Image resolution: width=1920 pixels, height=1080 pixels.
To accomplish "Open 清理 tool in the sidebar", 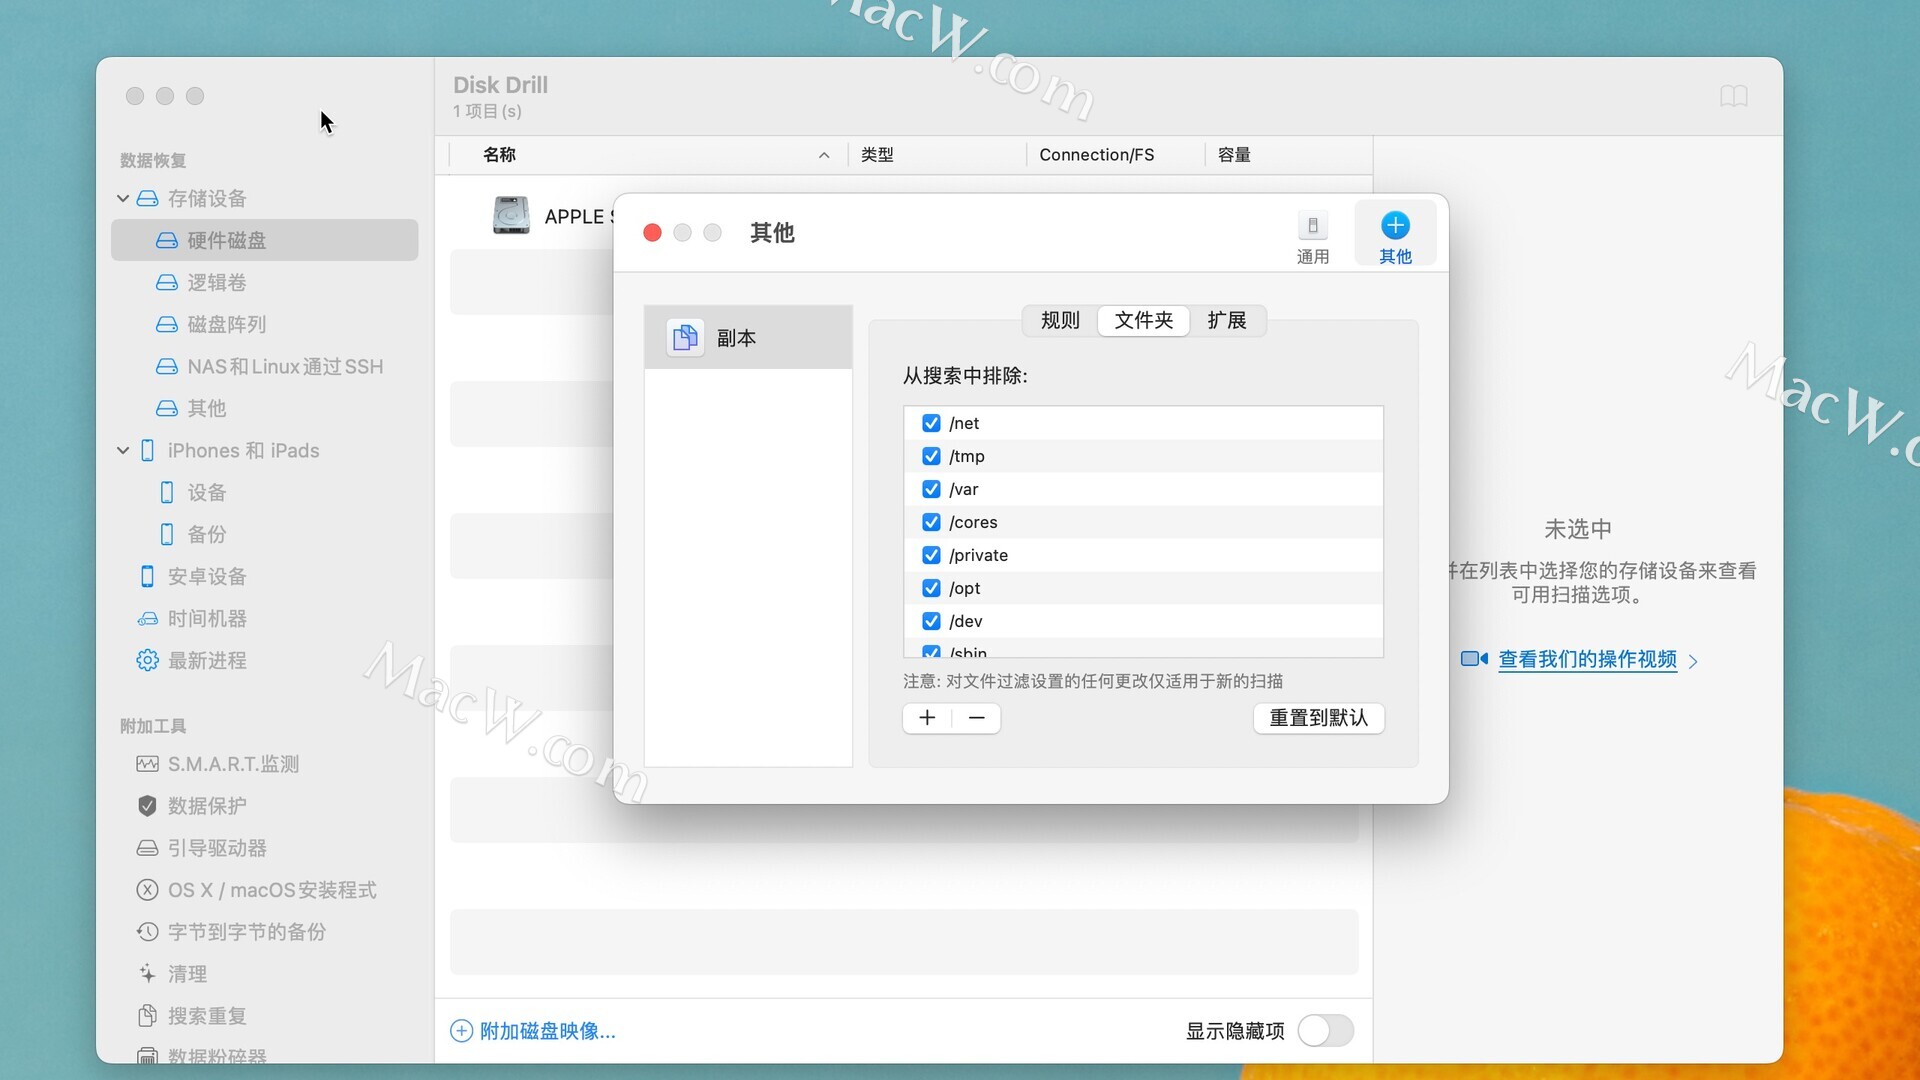I will point(264,974).
